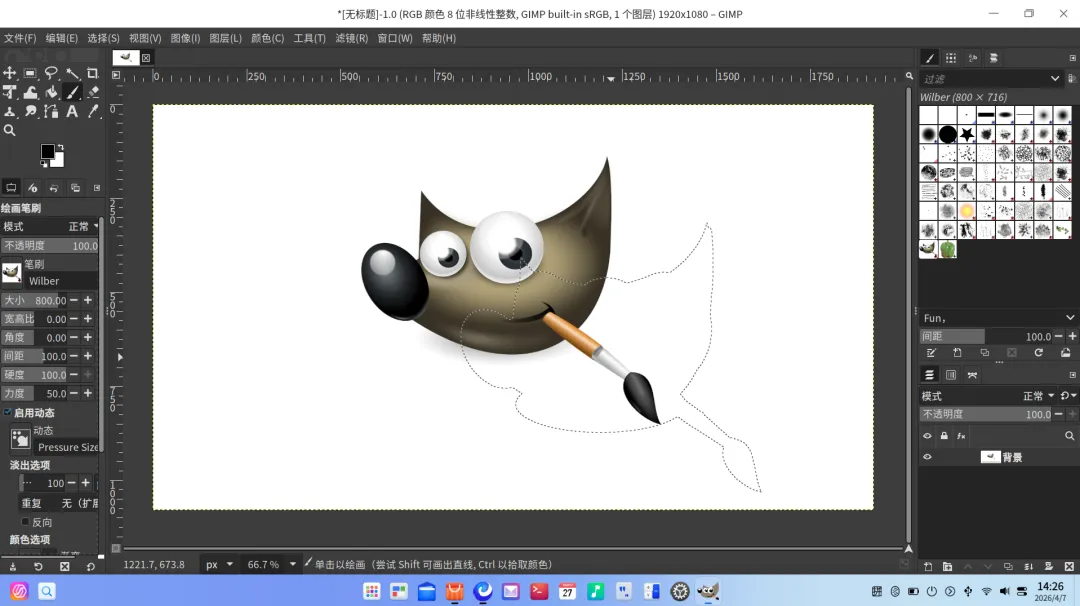Click the layer effects fx header icon

(x=962, y=436)
